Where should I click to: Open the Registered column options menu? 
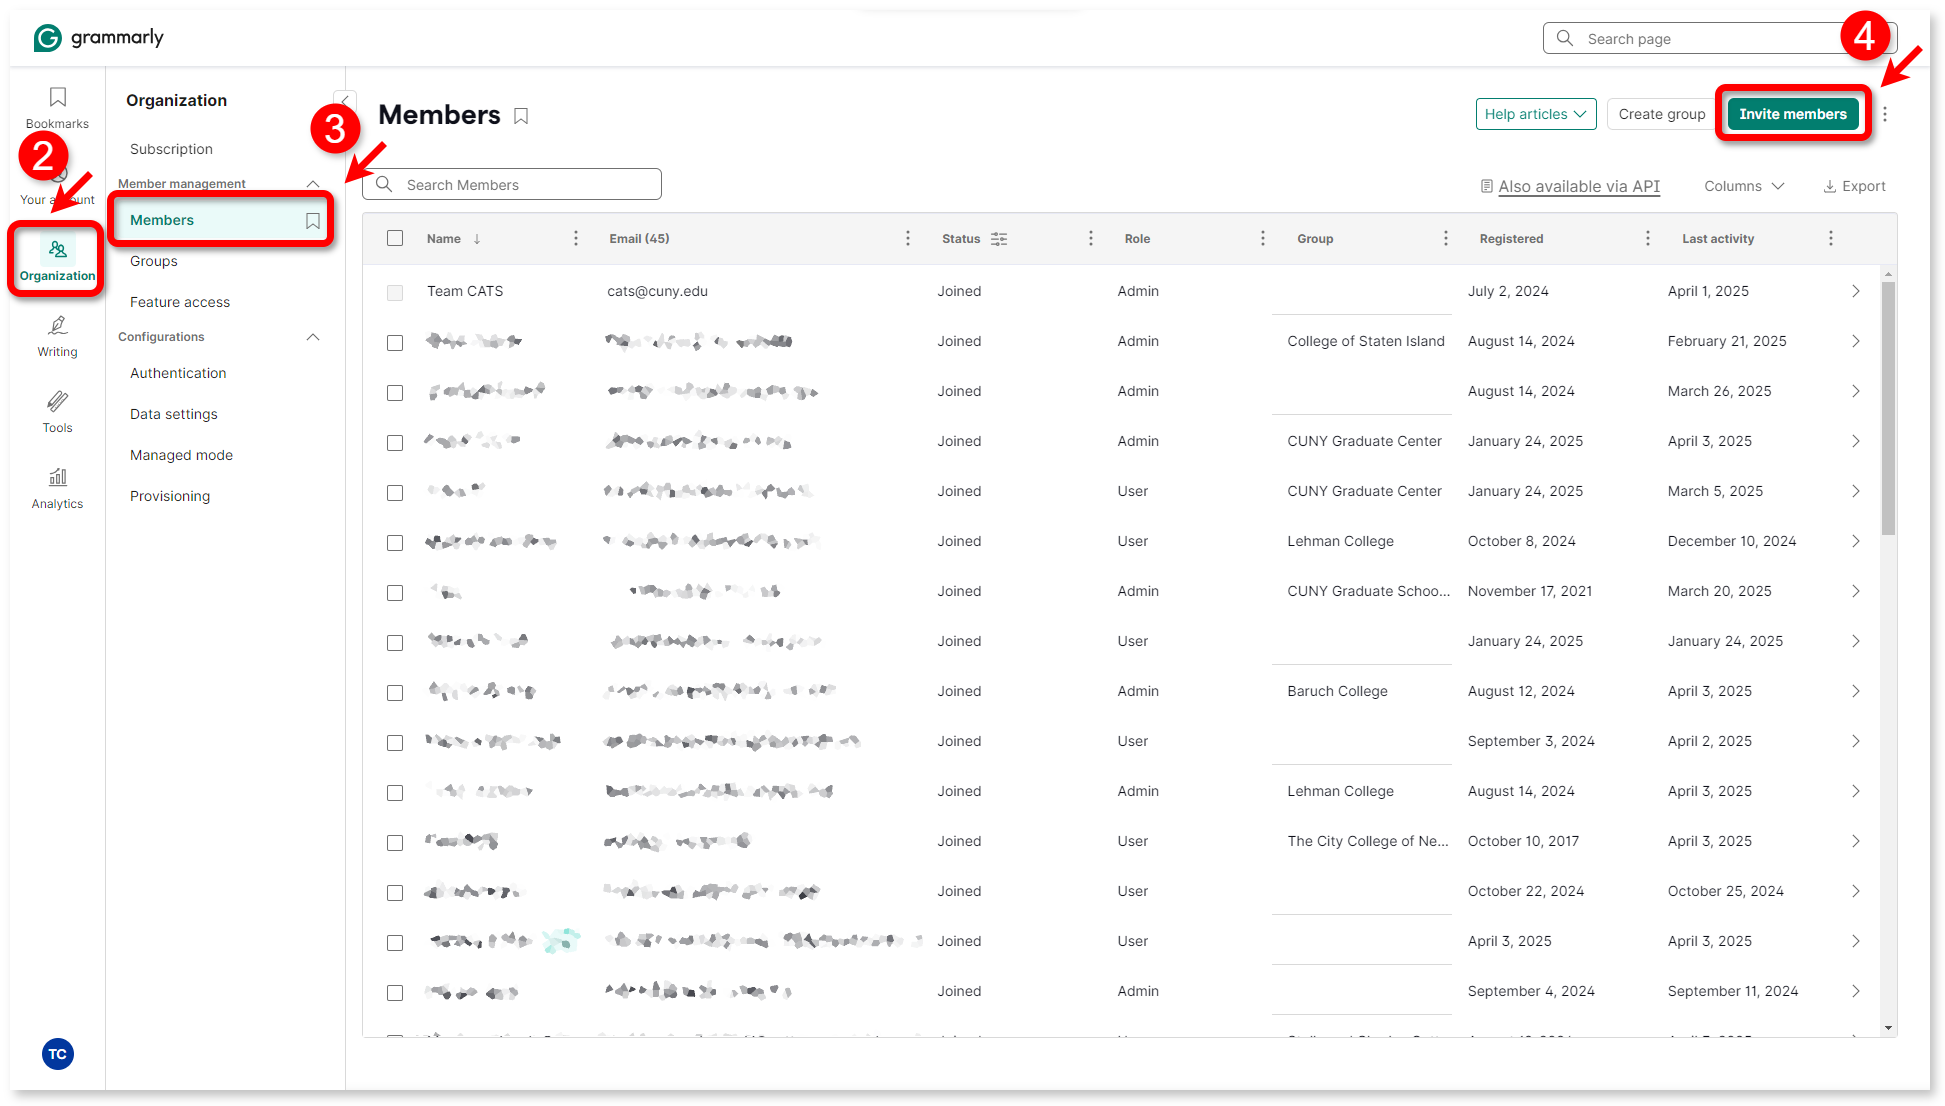[1648, 238]
